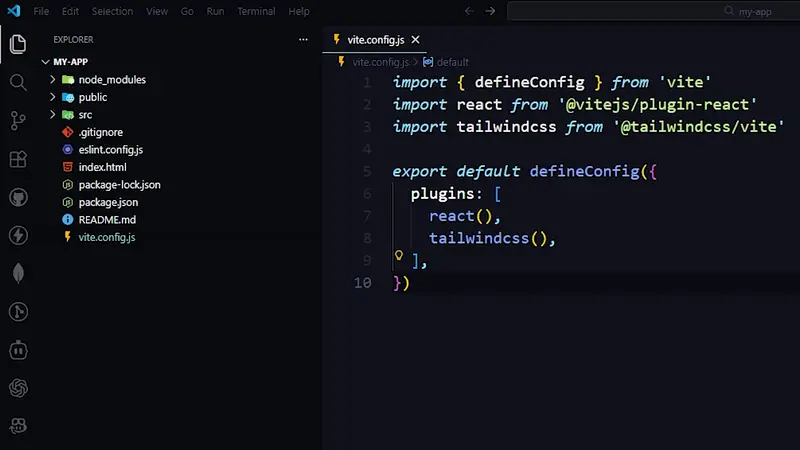Open the Explorer view in activity bar

coord(17,44)
